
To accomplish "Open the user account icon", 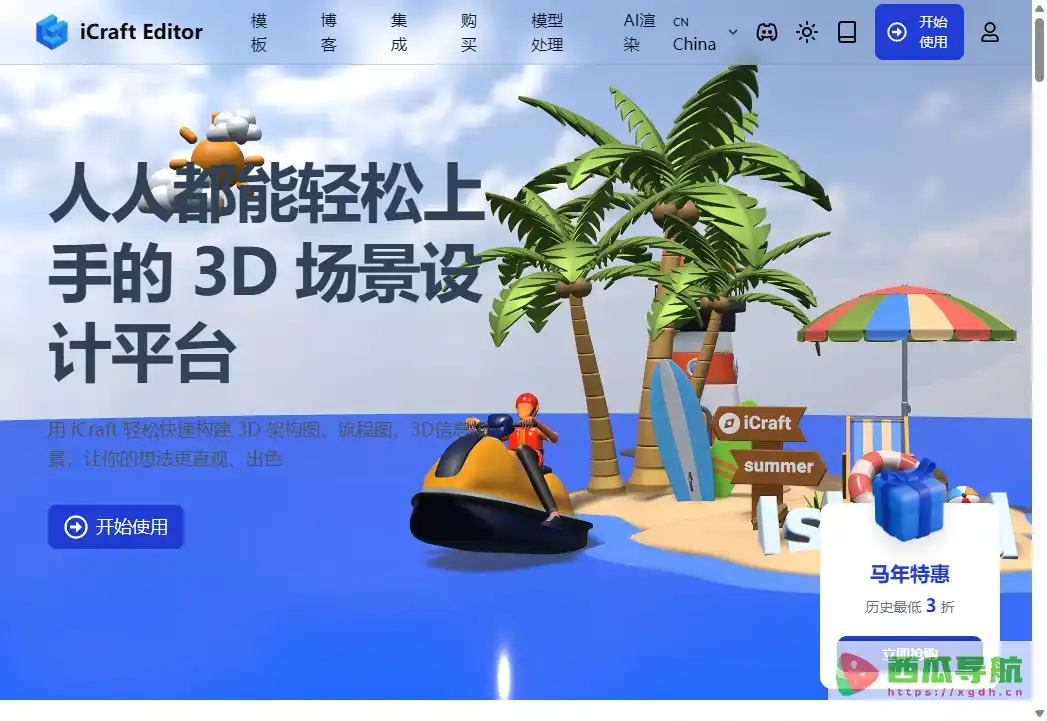I will (990, 31).
